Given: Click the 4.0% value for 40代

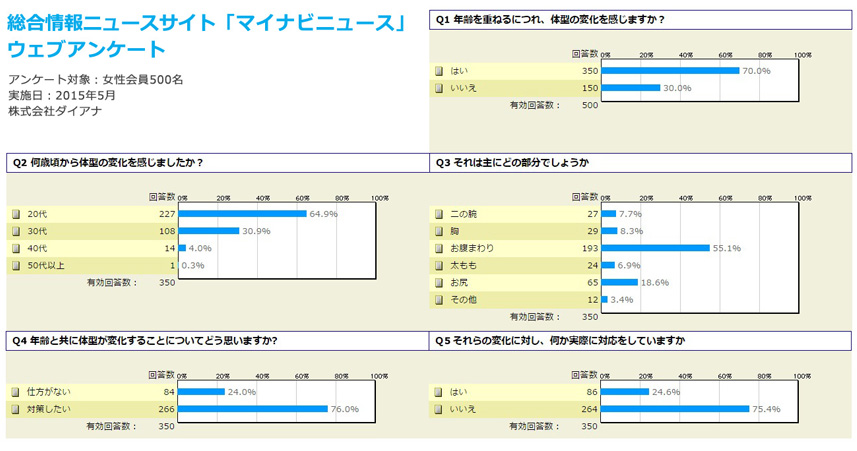Looking at the screenshot, I should [x=200, y=248].
